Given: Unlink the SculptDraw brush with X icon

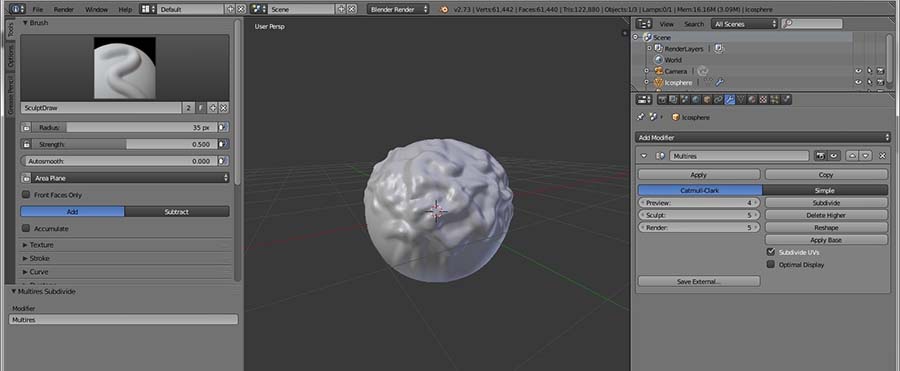Looking at the screenshot, I should click(223, 107).
